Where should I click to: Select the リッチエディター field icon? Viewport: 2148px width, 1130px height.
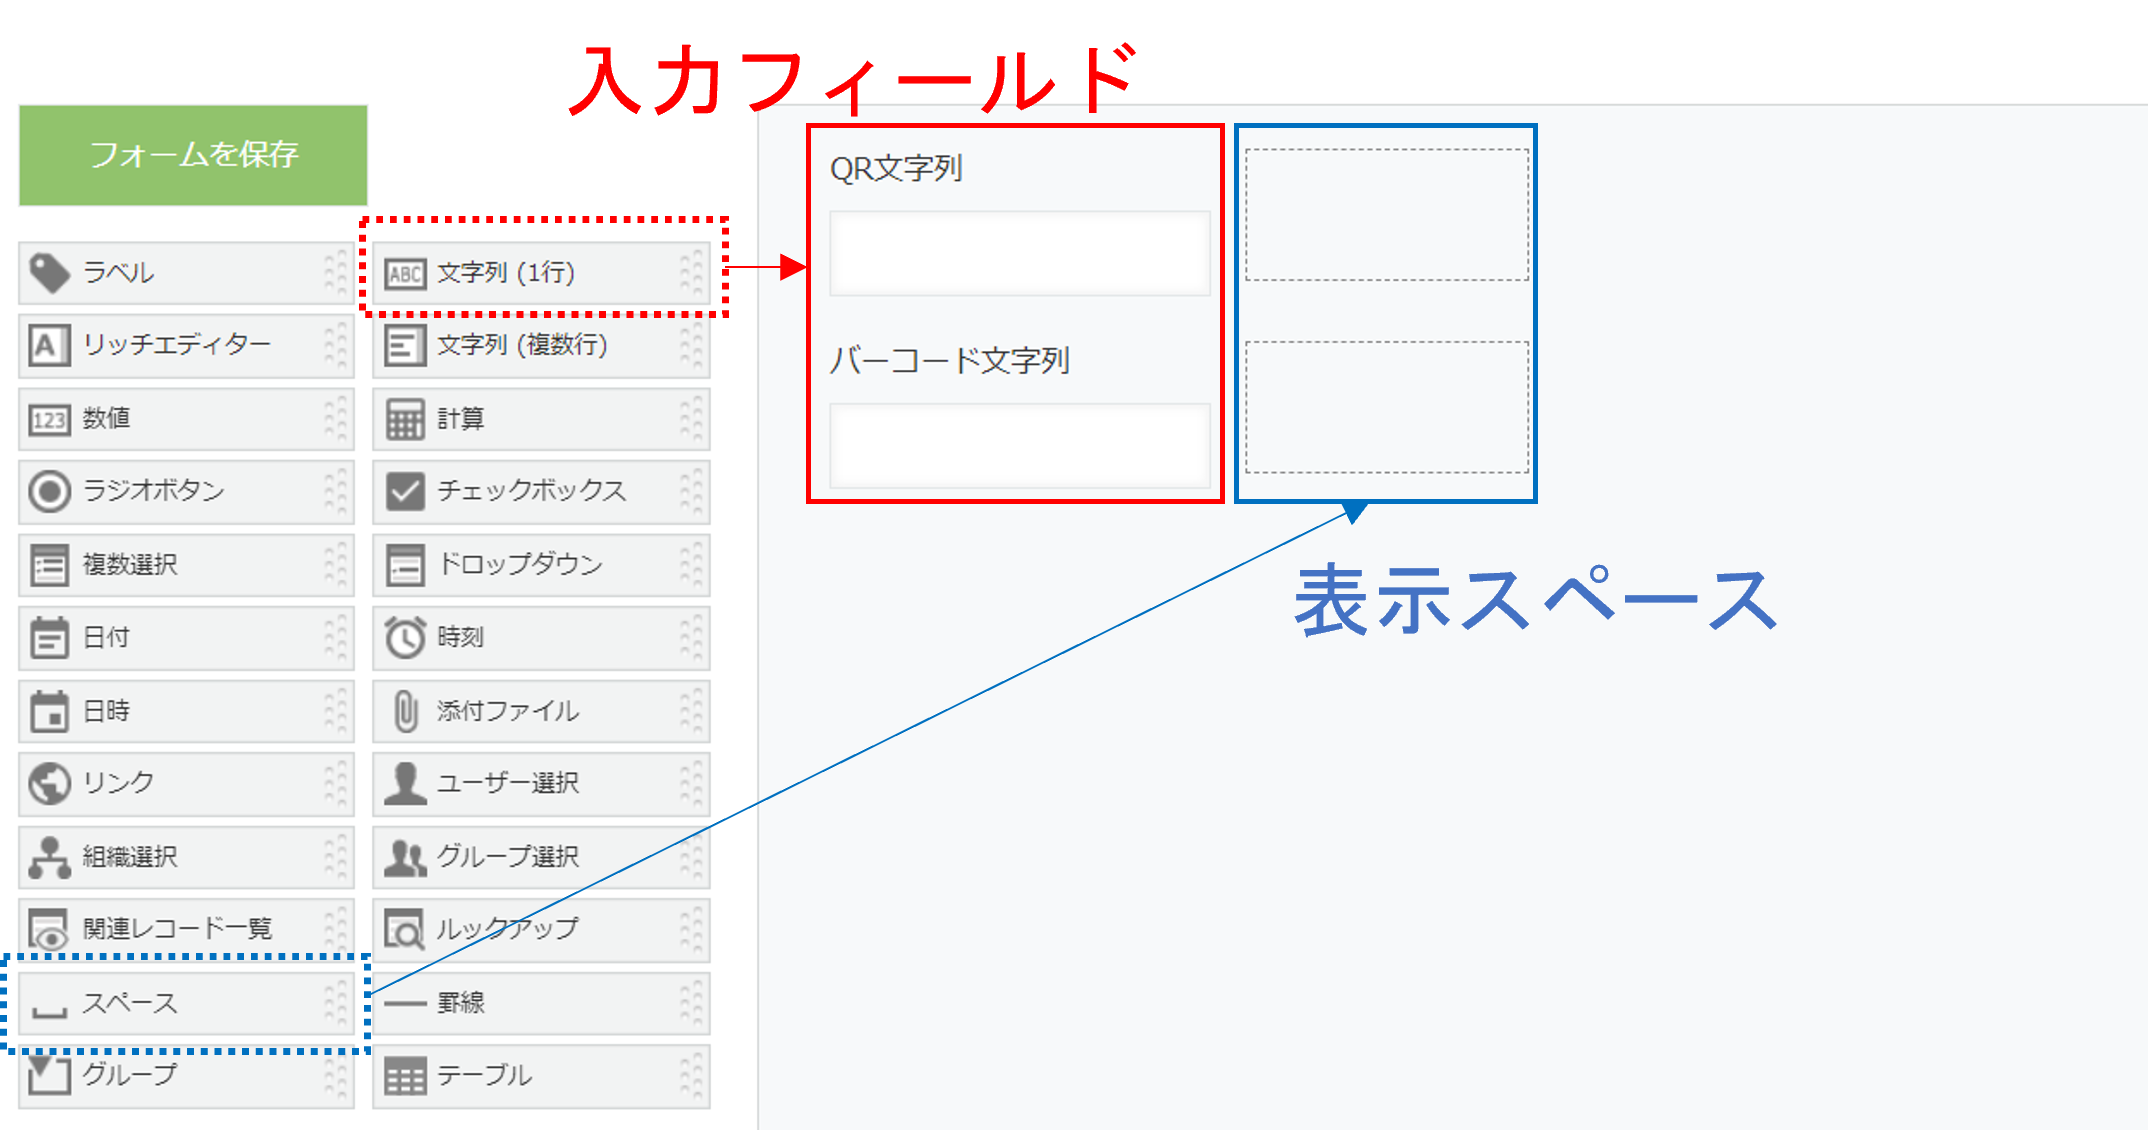click(48, 346)
